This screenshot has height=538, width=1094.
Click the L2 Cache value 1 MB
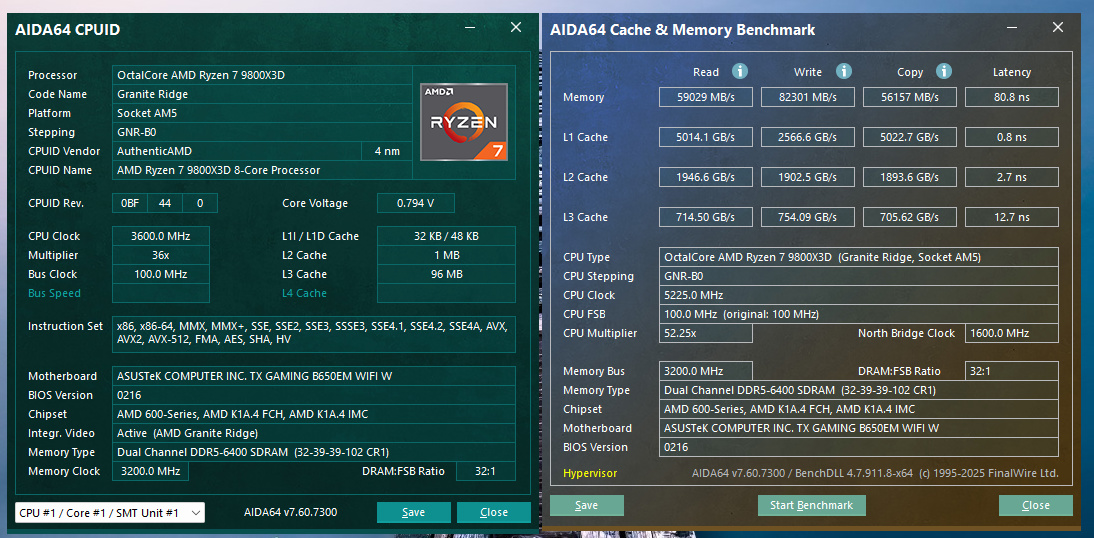tap(447, 255)
